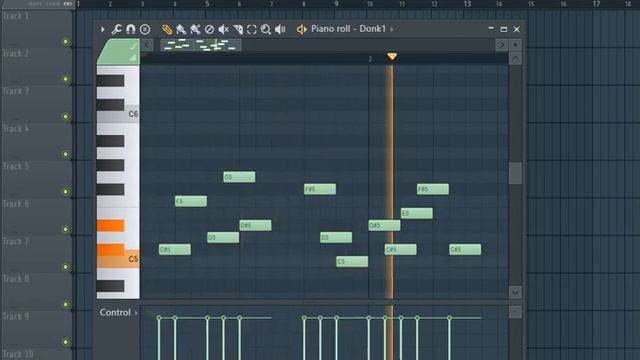Toggle mute switch on Track 9
Screen dimensions: 640x360
[x=66, y=342]
